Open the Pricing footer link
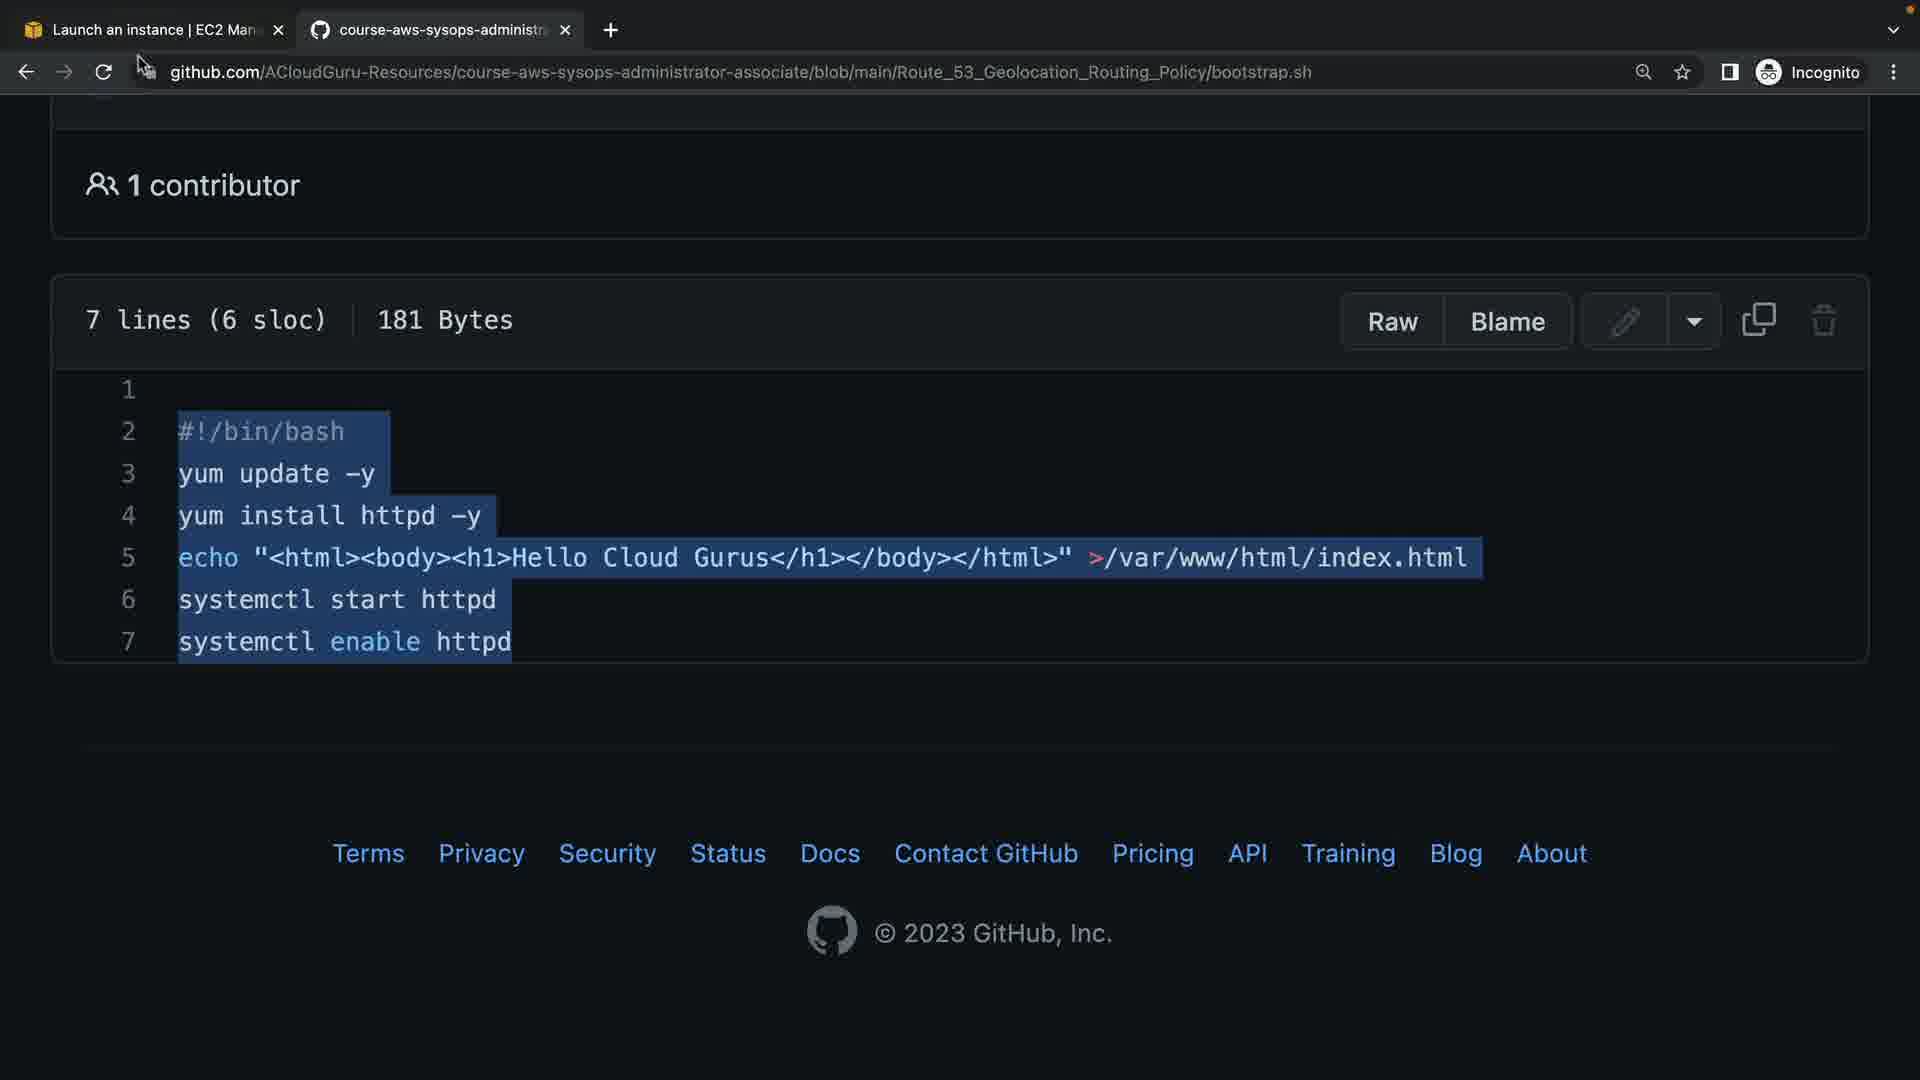The image size is (1920, 1080). pyautogui.click(x=1152, y=853)
